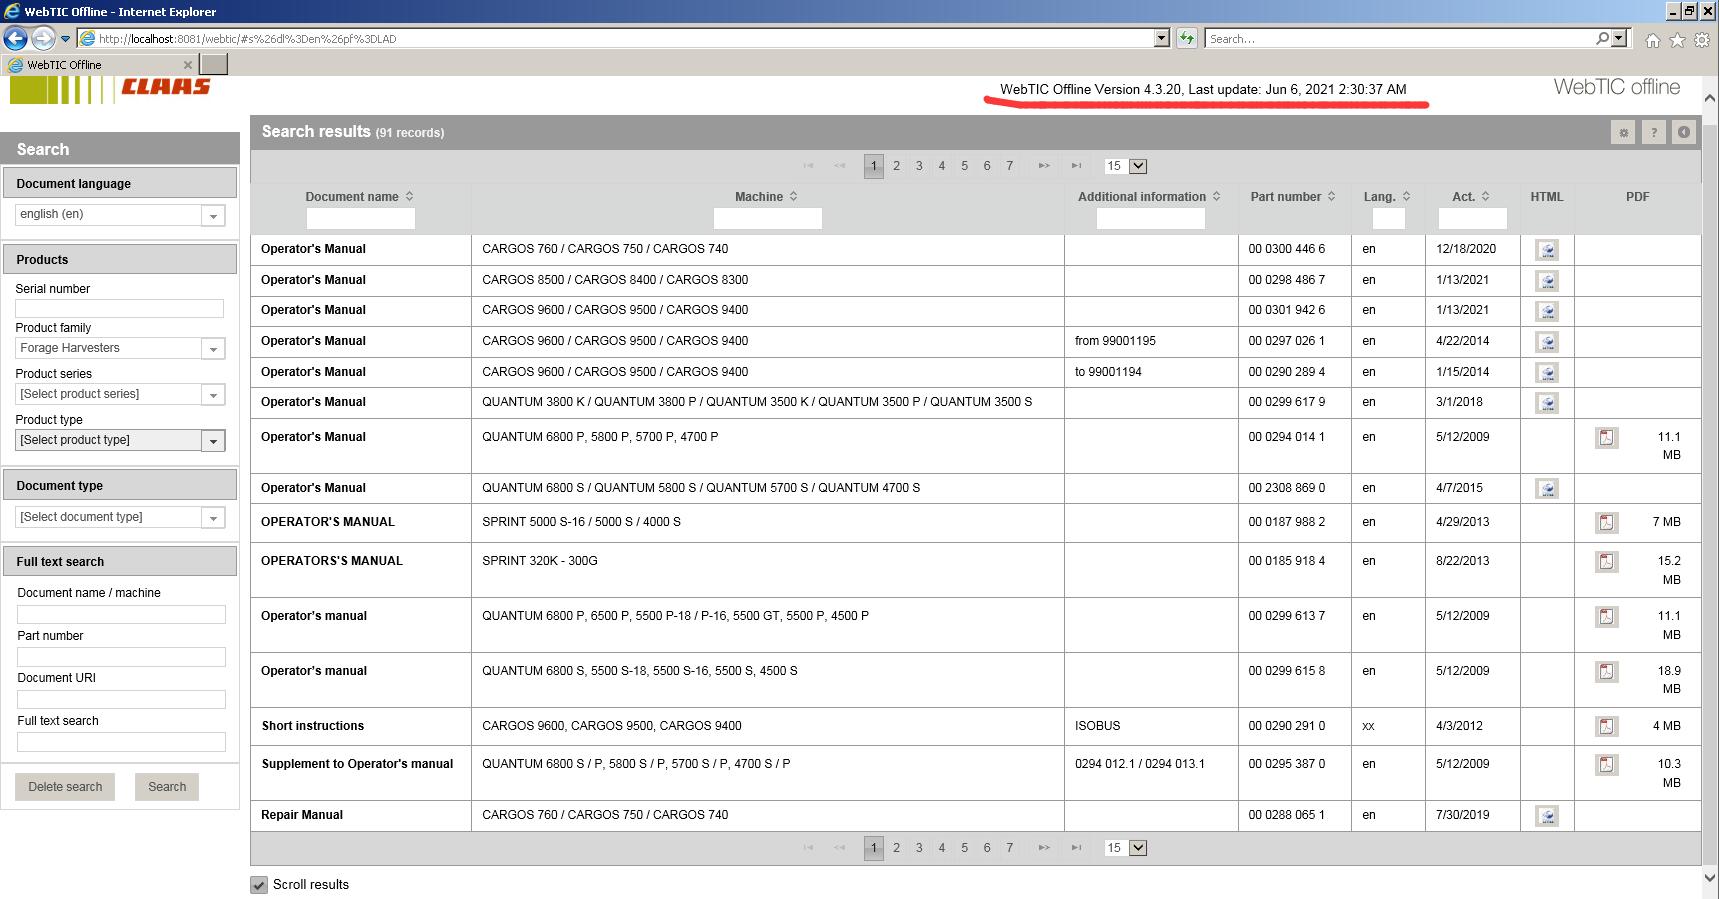
Task: Toggle the Scroll results checkbox
Action: coord(259,885)
